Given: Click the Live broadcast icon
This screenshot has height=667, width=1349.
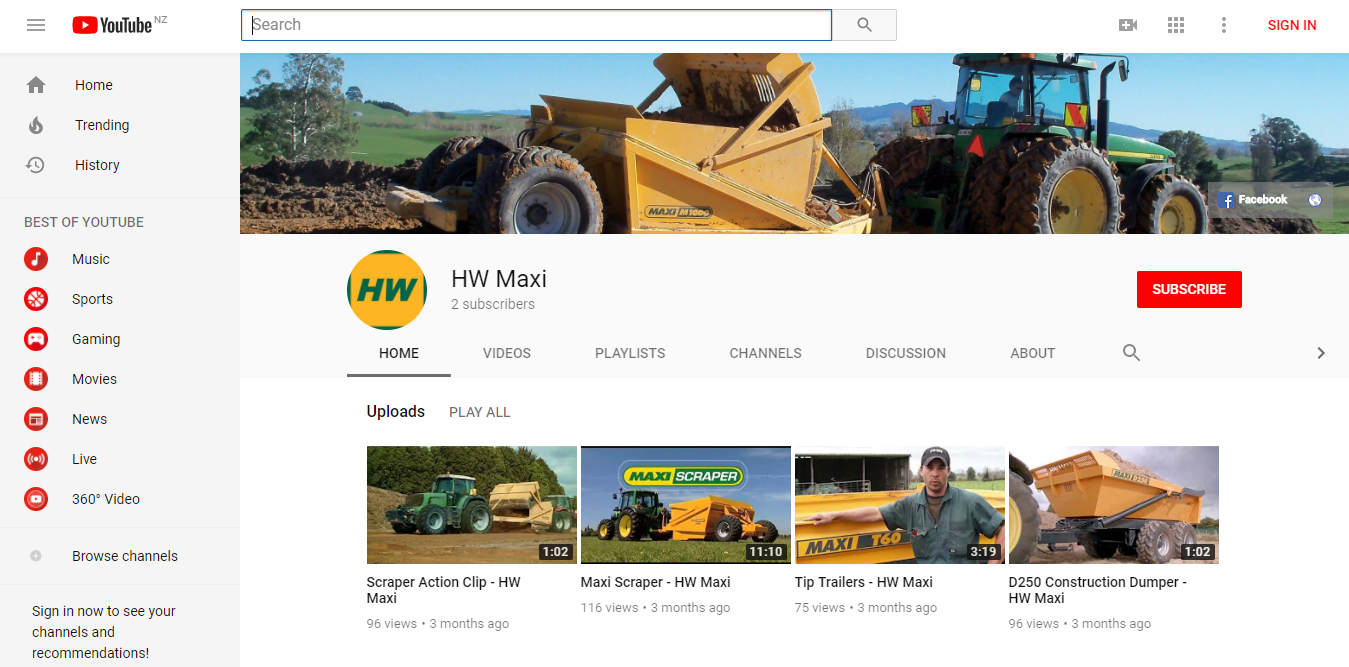Looking at the screenshot, I should pyautogui.click(x=36, y=459).
